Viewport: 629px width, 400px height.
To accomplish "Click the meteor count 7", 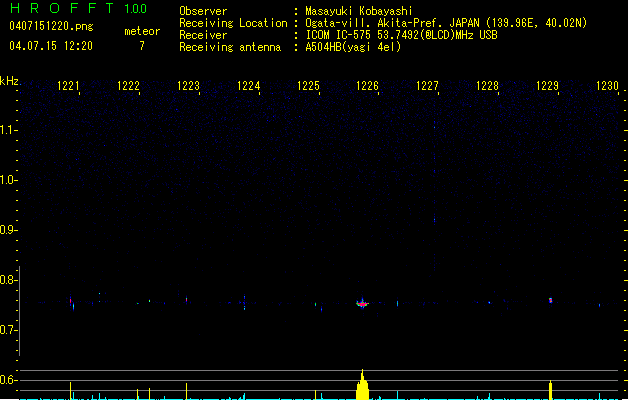I will tap(142, 46).
